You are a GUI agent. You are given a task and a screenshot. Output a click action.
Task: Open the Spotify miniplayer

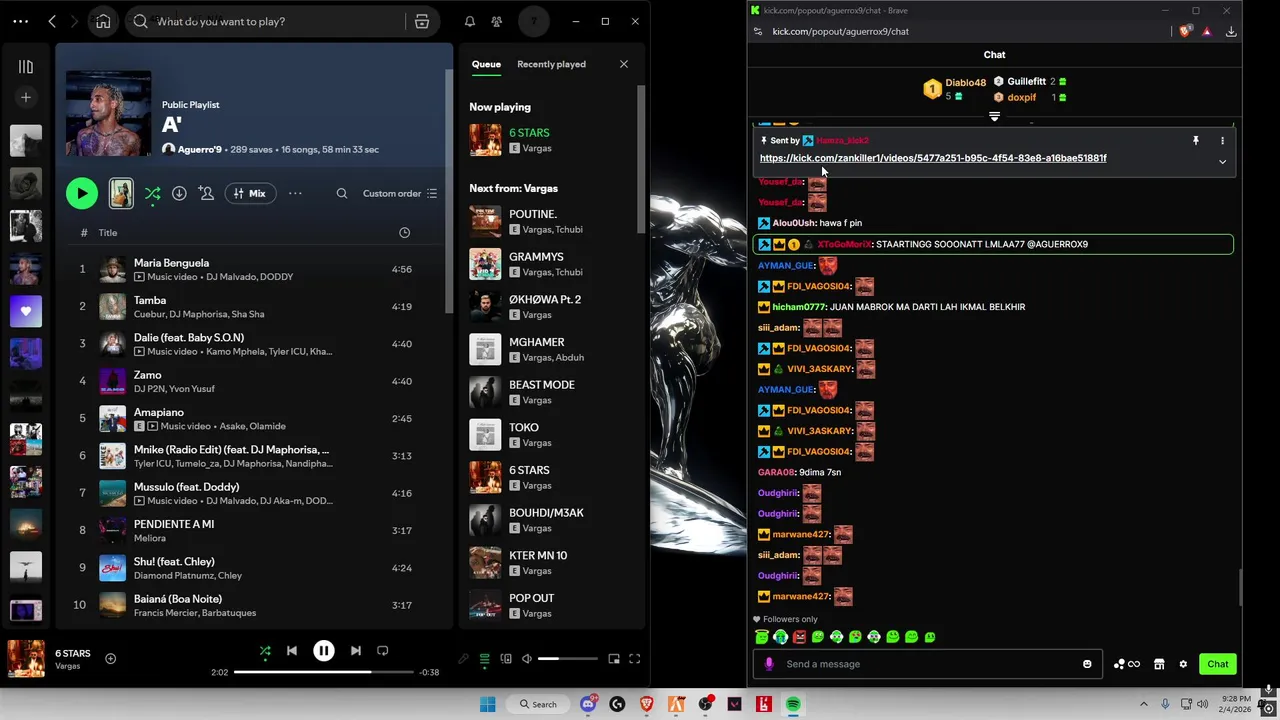click(x=614, y=659)
